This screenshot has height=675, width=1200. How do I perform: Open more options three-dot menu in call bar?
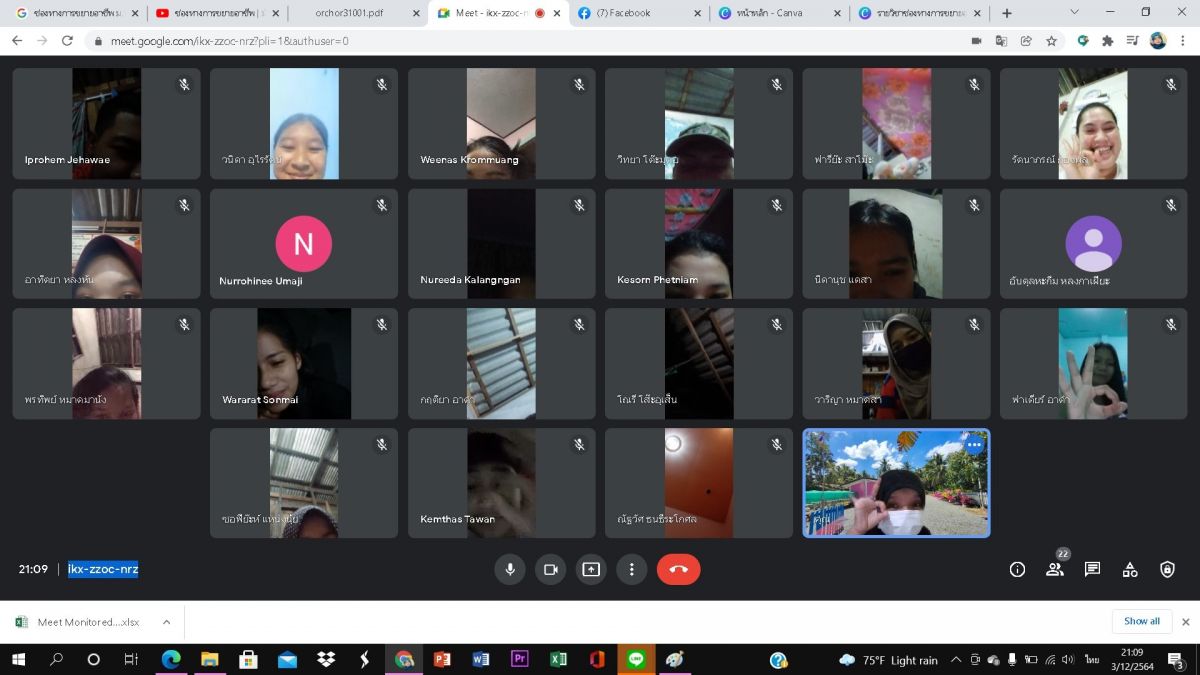coord(631,569)
